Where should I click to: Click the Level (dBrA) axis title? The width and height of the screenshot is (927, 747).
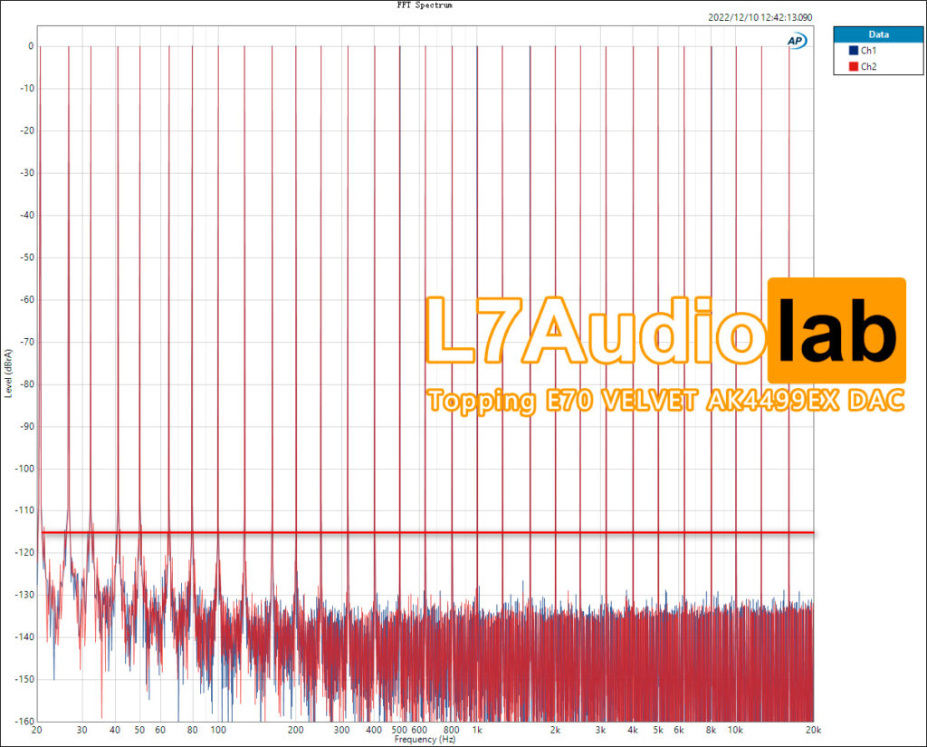tap(8, 373)
